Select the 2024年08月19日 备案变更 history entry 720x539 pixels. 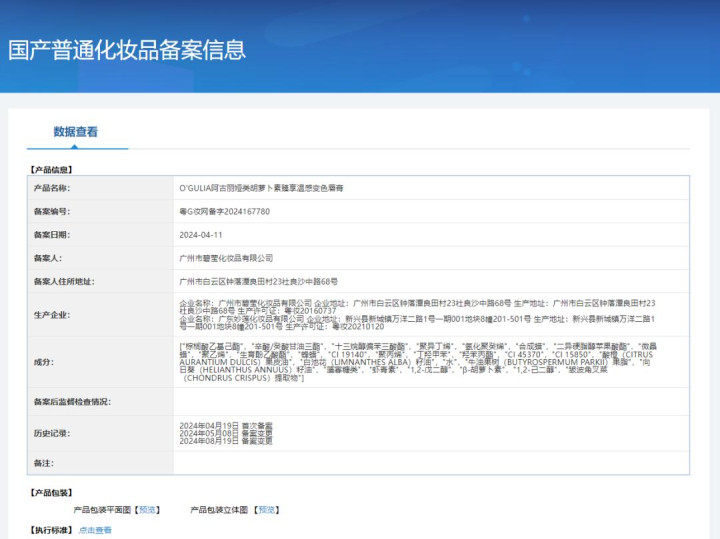(x=225, y=441)
